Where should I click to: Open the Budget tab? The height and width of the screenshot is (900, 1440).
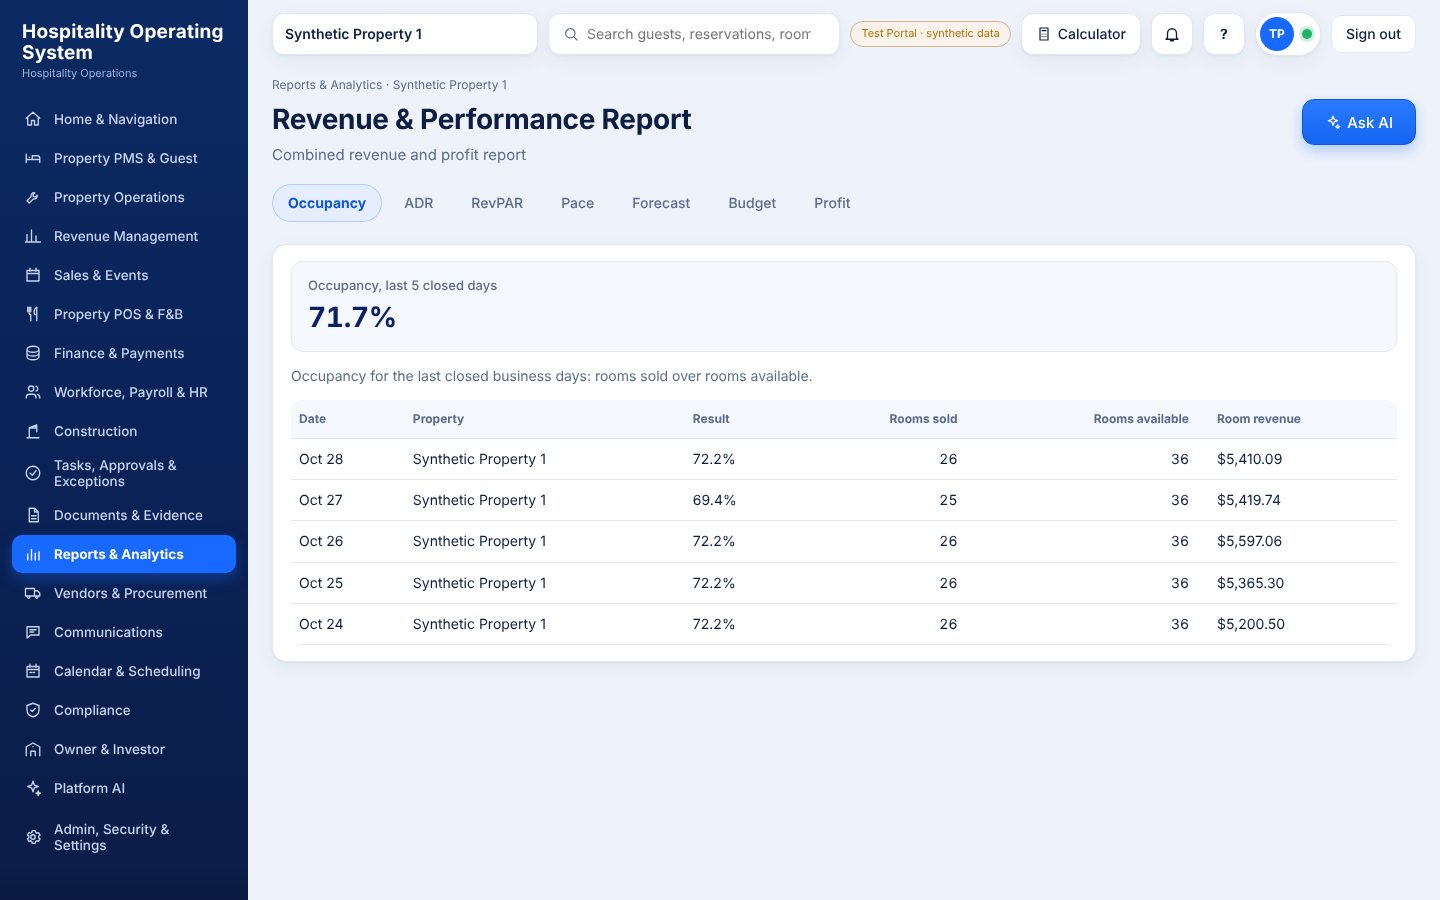pyautogui.click(x=752, y=203)
